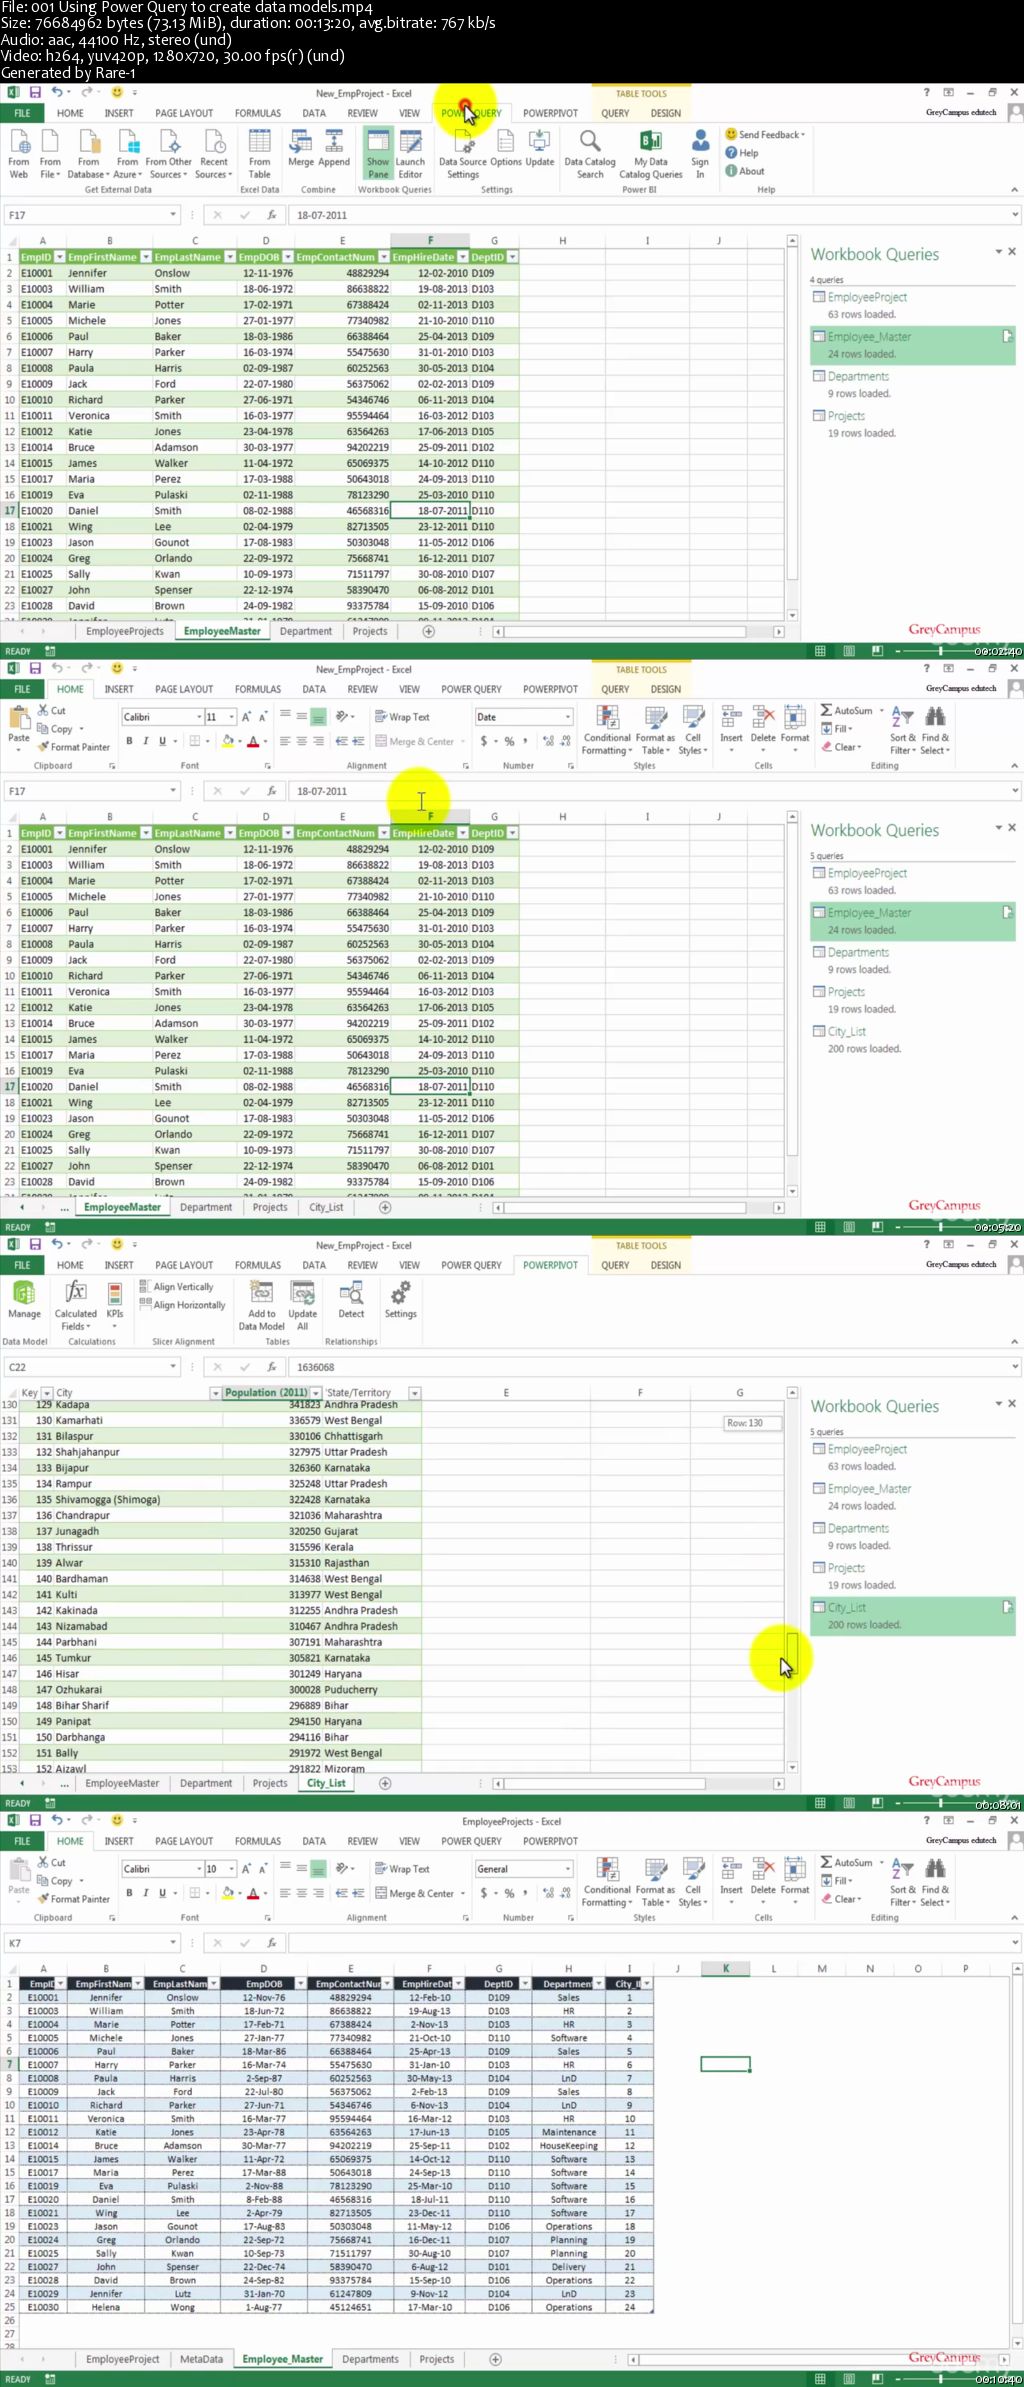Launch the Power Query Editor

[410, 153]
